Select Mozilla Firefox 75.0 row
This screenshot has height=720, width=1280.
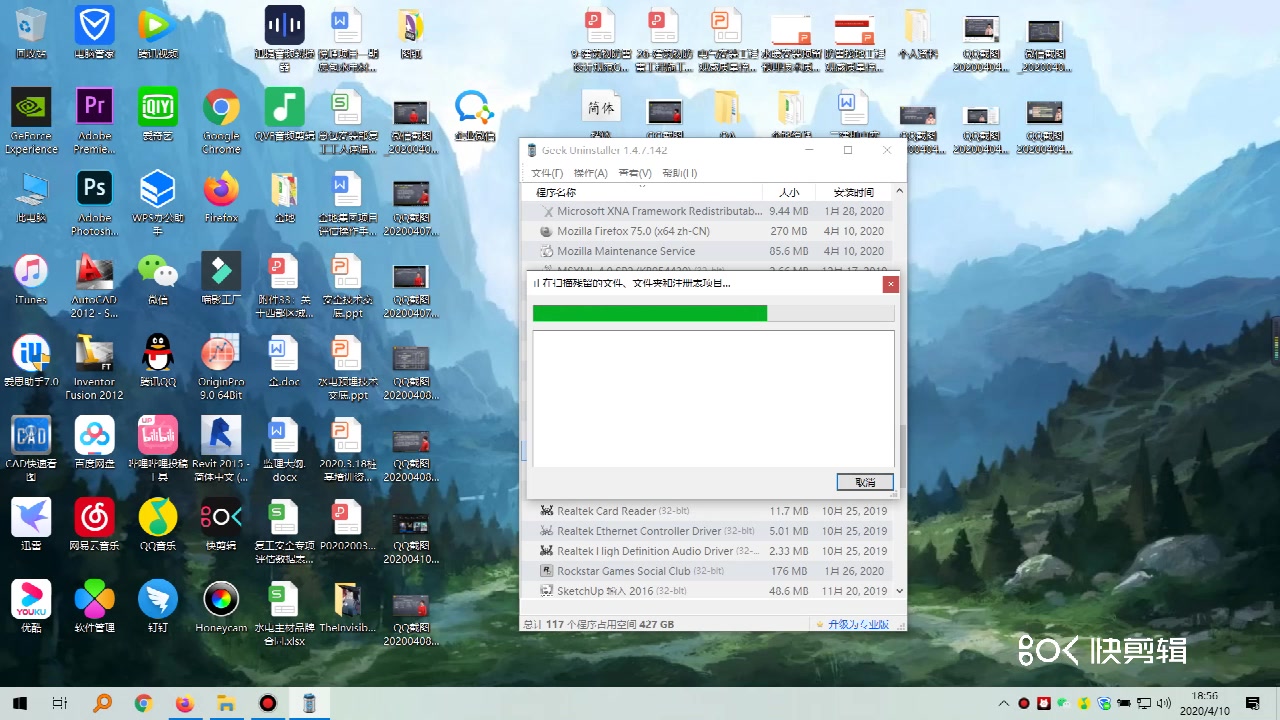(x=707, y=231)
